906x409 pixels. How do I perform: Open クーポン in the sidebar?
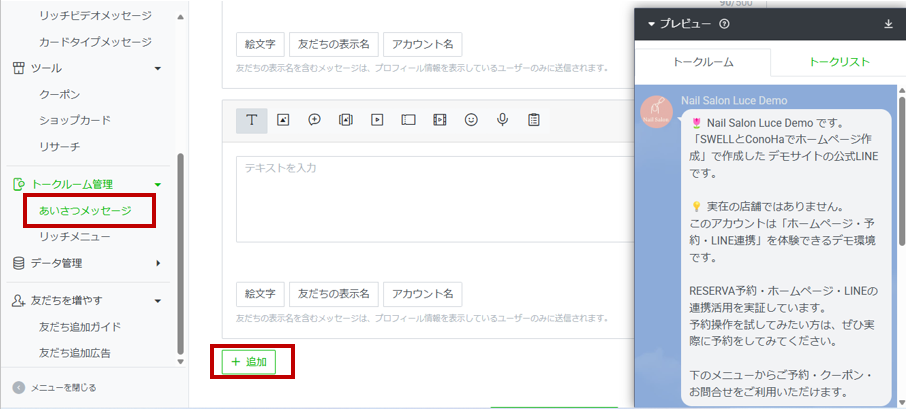tap(60, 95)
